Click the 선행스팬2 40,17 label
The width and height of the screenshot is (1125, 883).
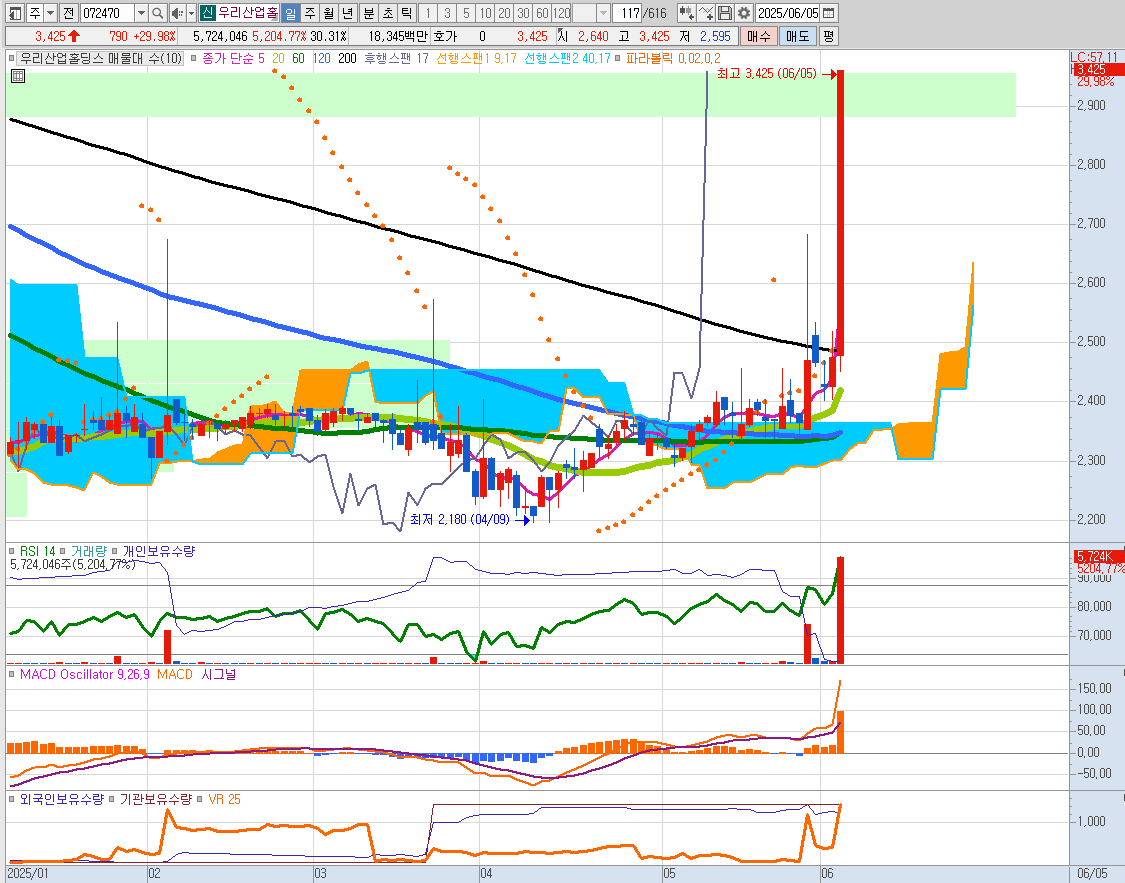pos(568,58)
